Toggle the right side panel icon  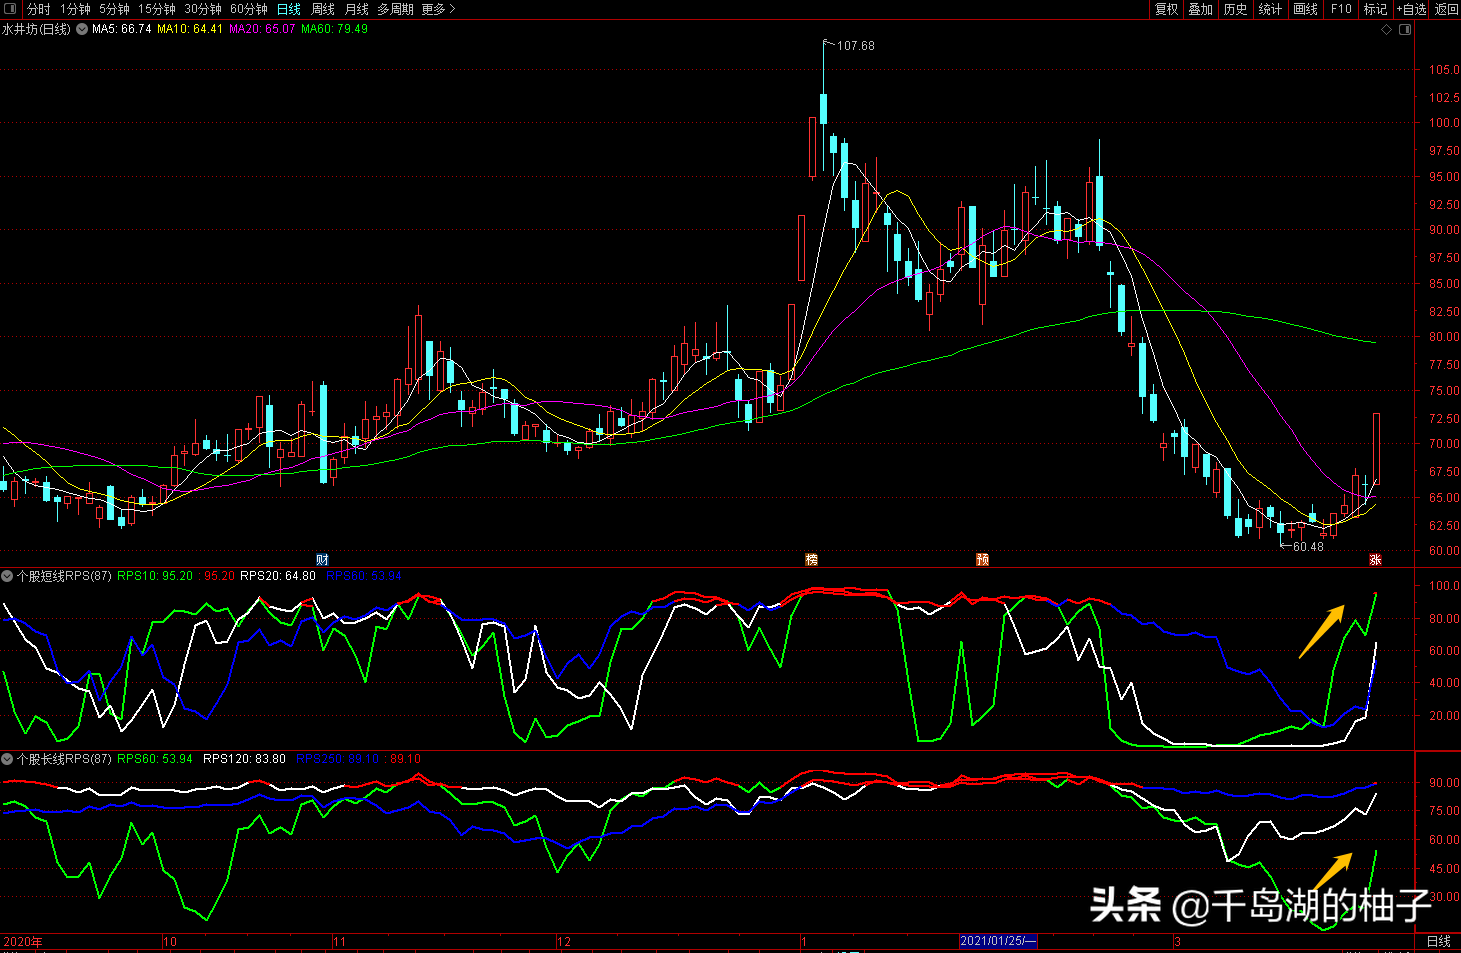1405,30
